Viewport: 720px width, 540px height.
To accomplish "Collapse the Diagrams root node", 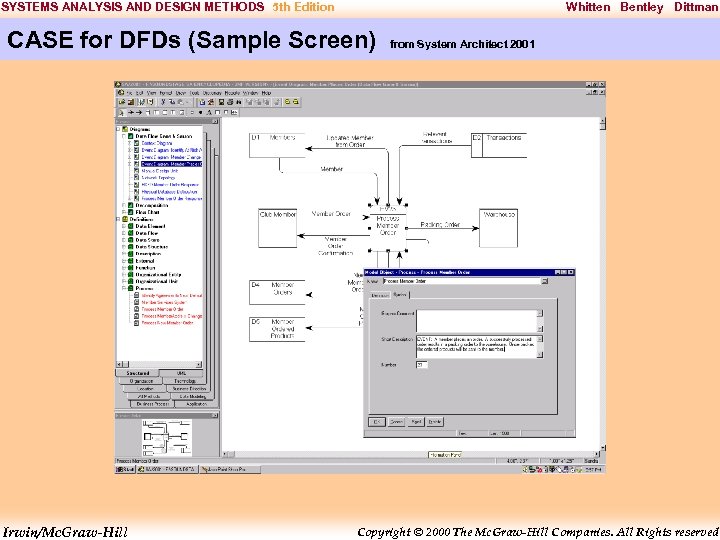I will click(x=118, y=129).
